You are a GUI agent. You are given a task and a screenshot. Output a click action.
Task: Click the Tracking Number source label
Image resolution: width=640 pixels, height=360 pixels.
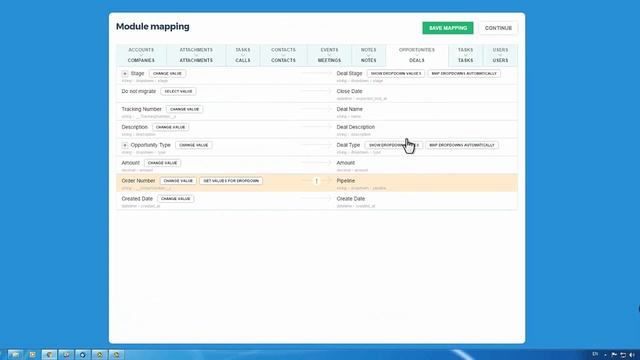point(142,109)
